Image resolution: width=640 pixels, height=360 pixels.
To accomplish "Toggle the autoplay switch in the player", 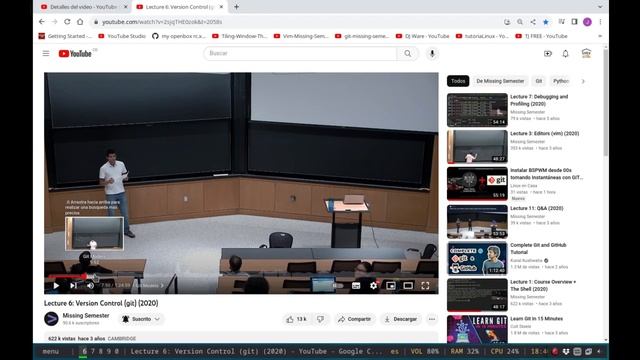I will [338, 286].
